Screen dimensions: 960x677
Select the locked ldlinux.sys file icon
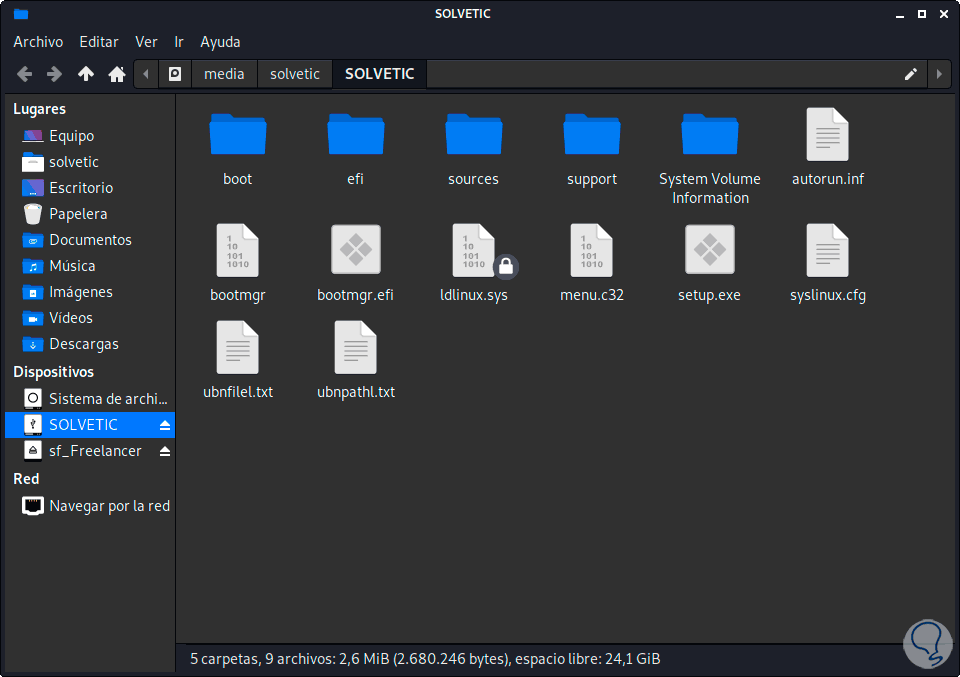pos(474,250)
